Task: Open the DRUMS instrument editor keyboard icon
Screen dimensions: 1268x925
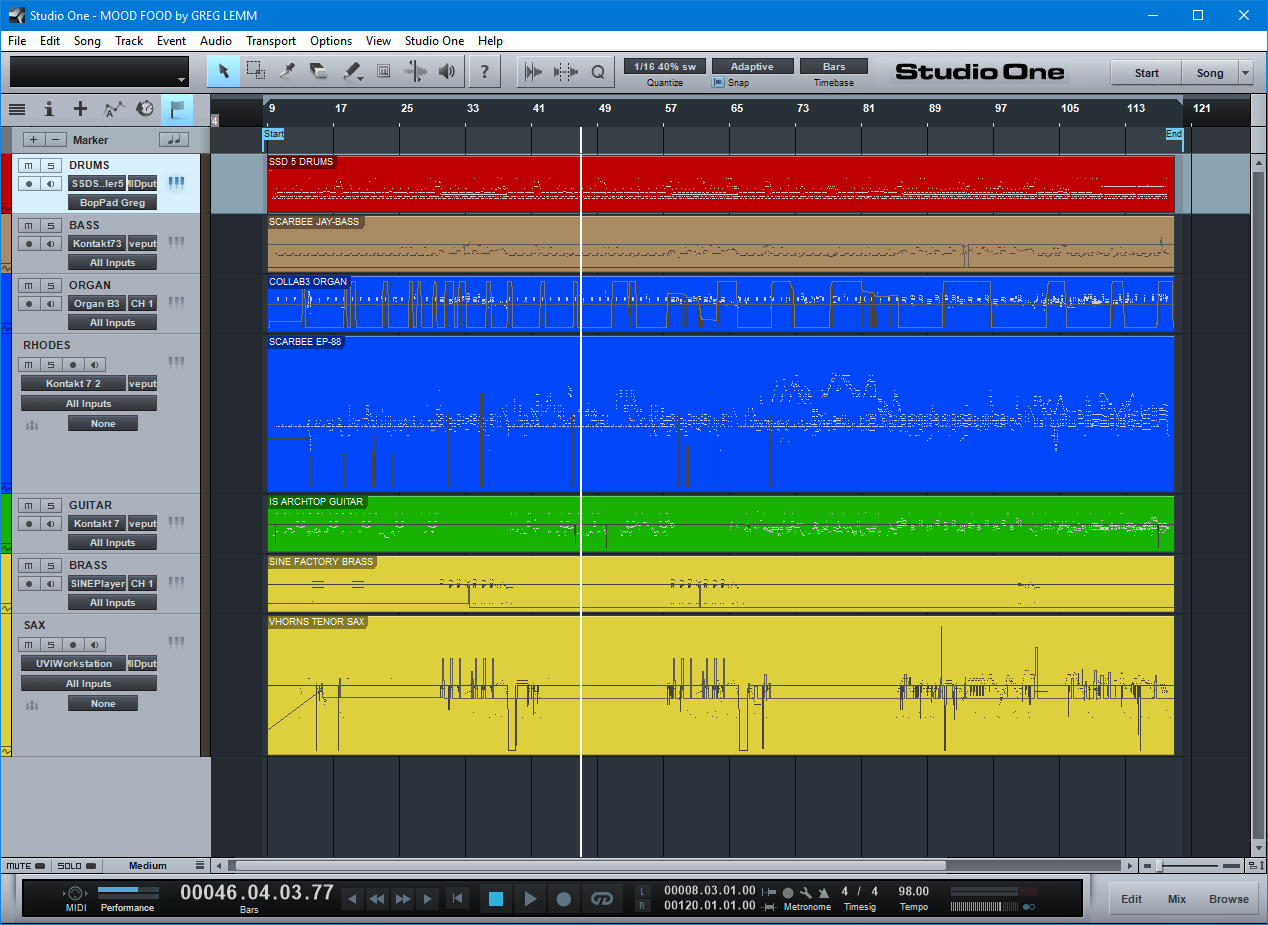Action: tap(176, 183)
